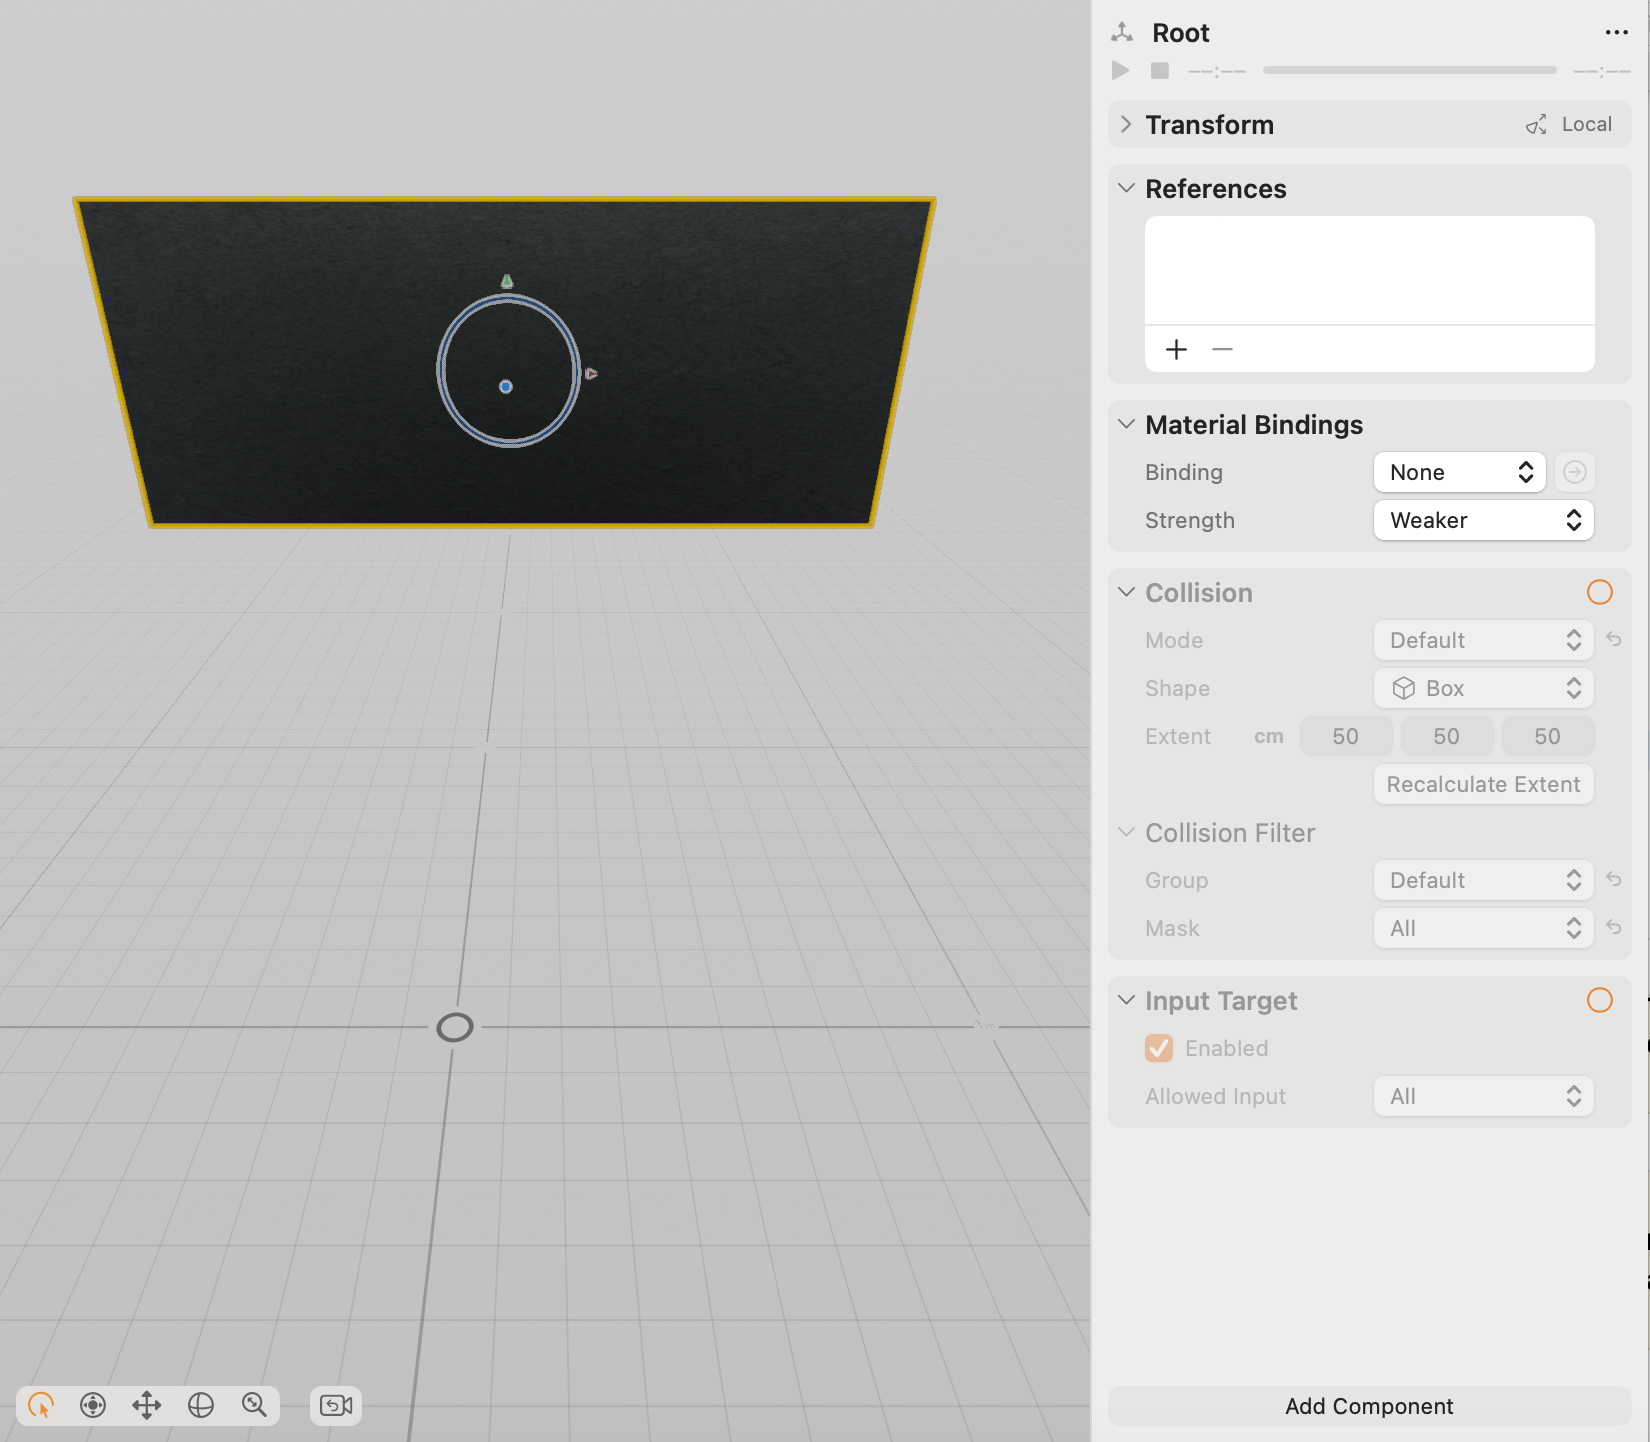The image size is (1650, 1442).
Task: Reset the Collision Mode value
Action: pyautogui.click(x=1613, y=639)
